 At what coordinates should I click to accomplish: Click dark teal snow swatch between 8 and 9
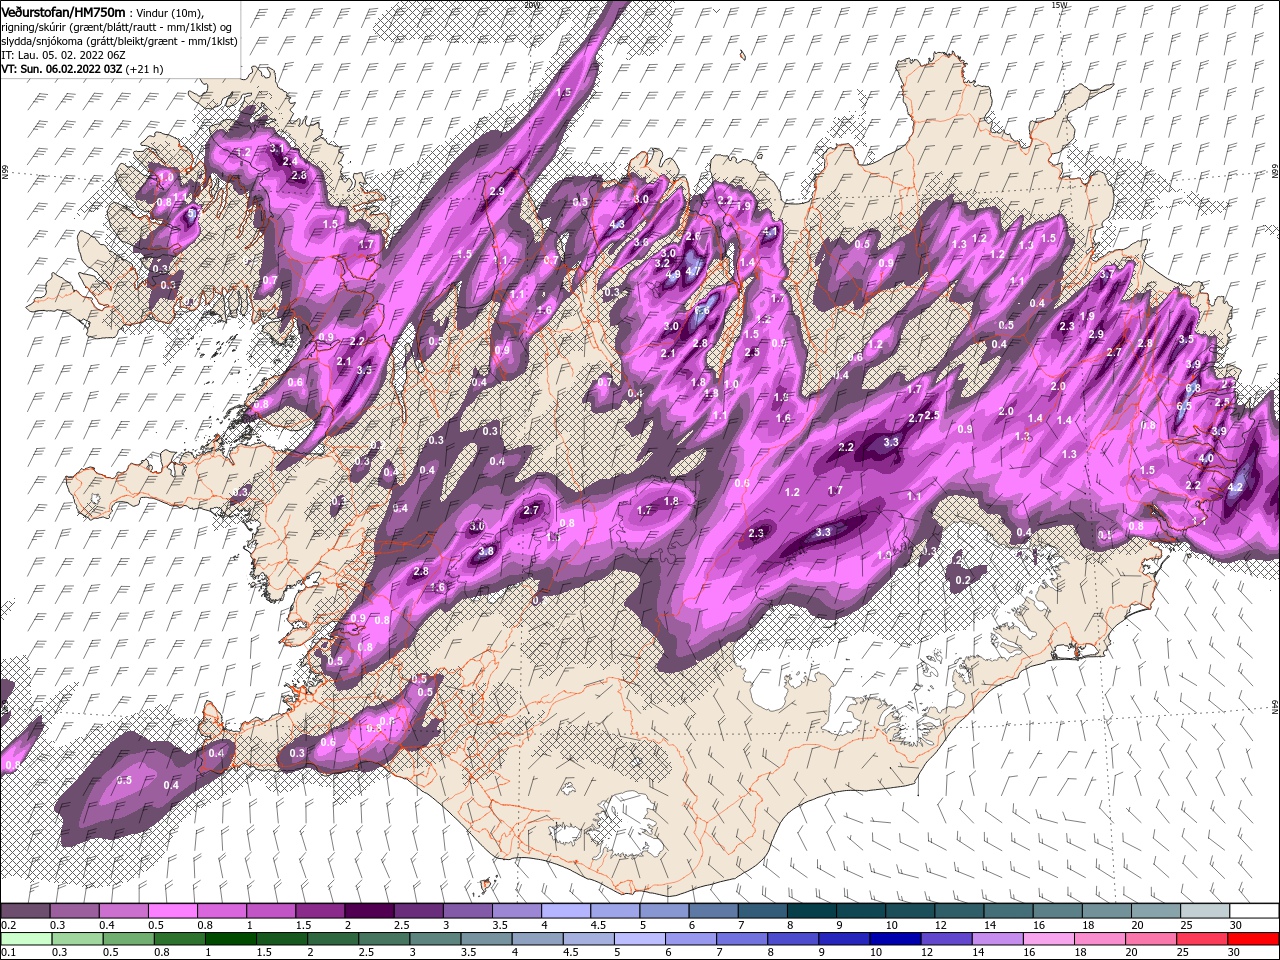pyautogui.click(x=811, y=911)
